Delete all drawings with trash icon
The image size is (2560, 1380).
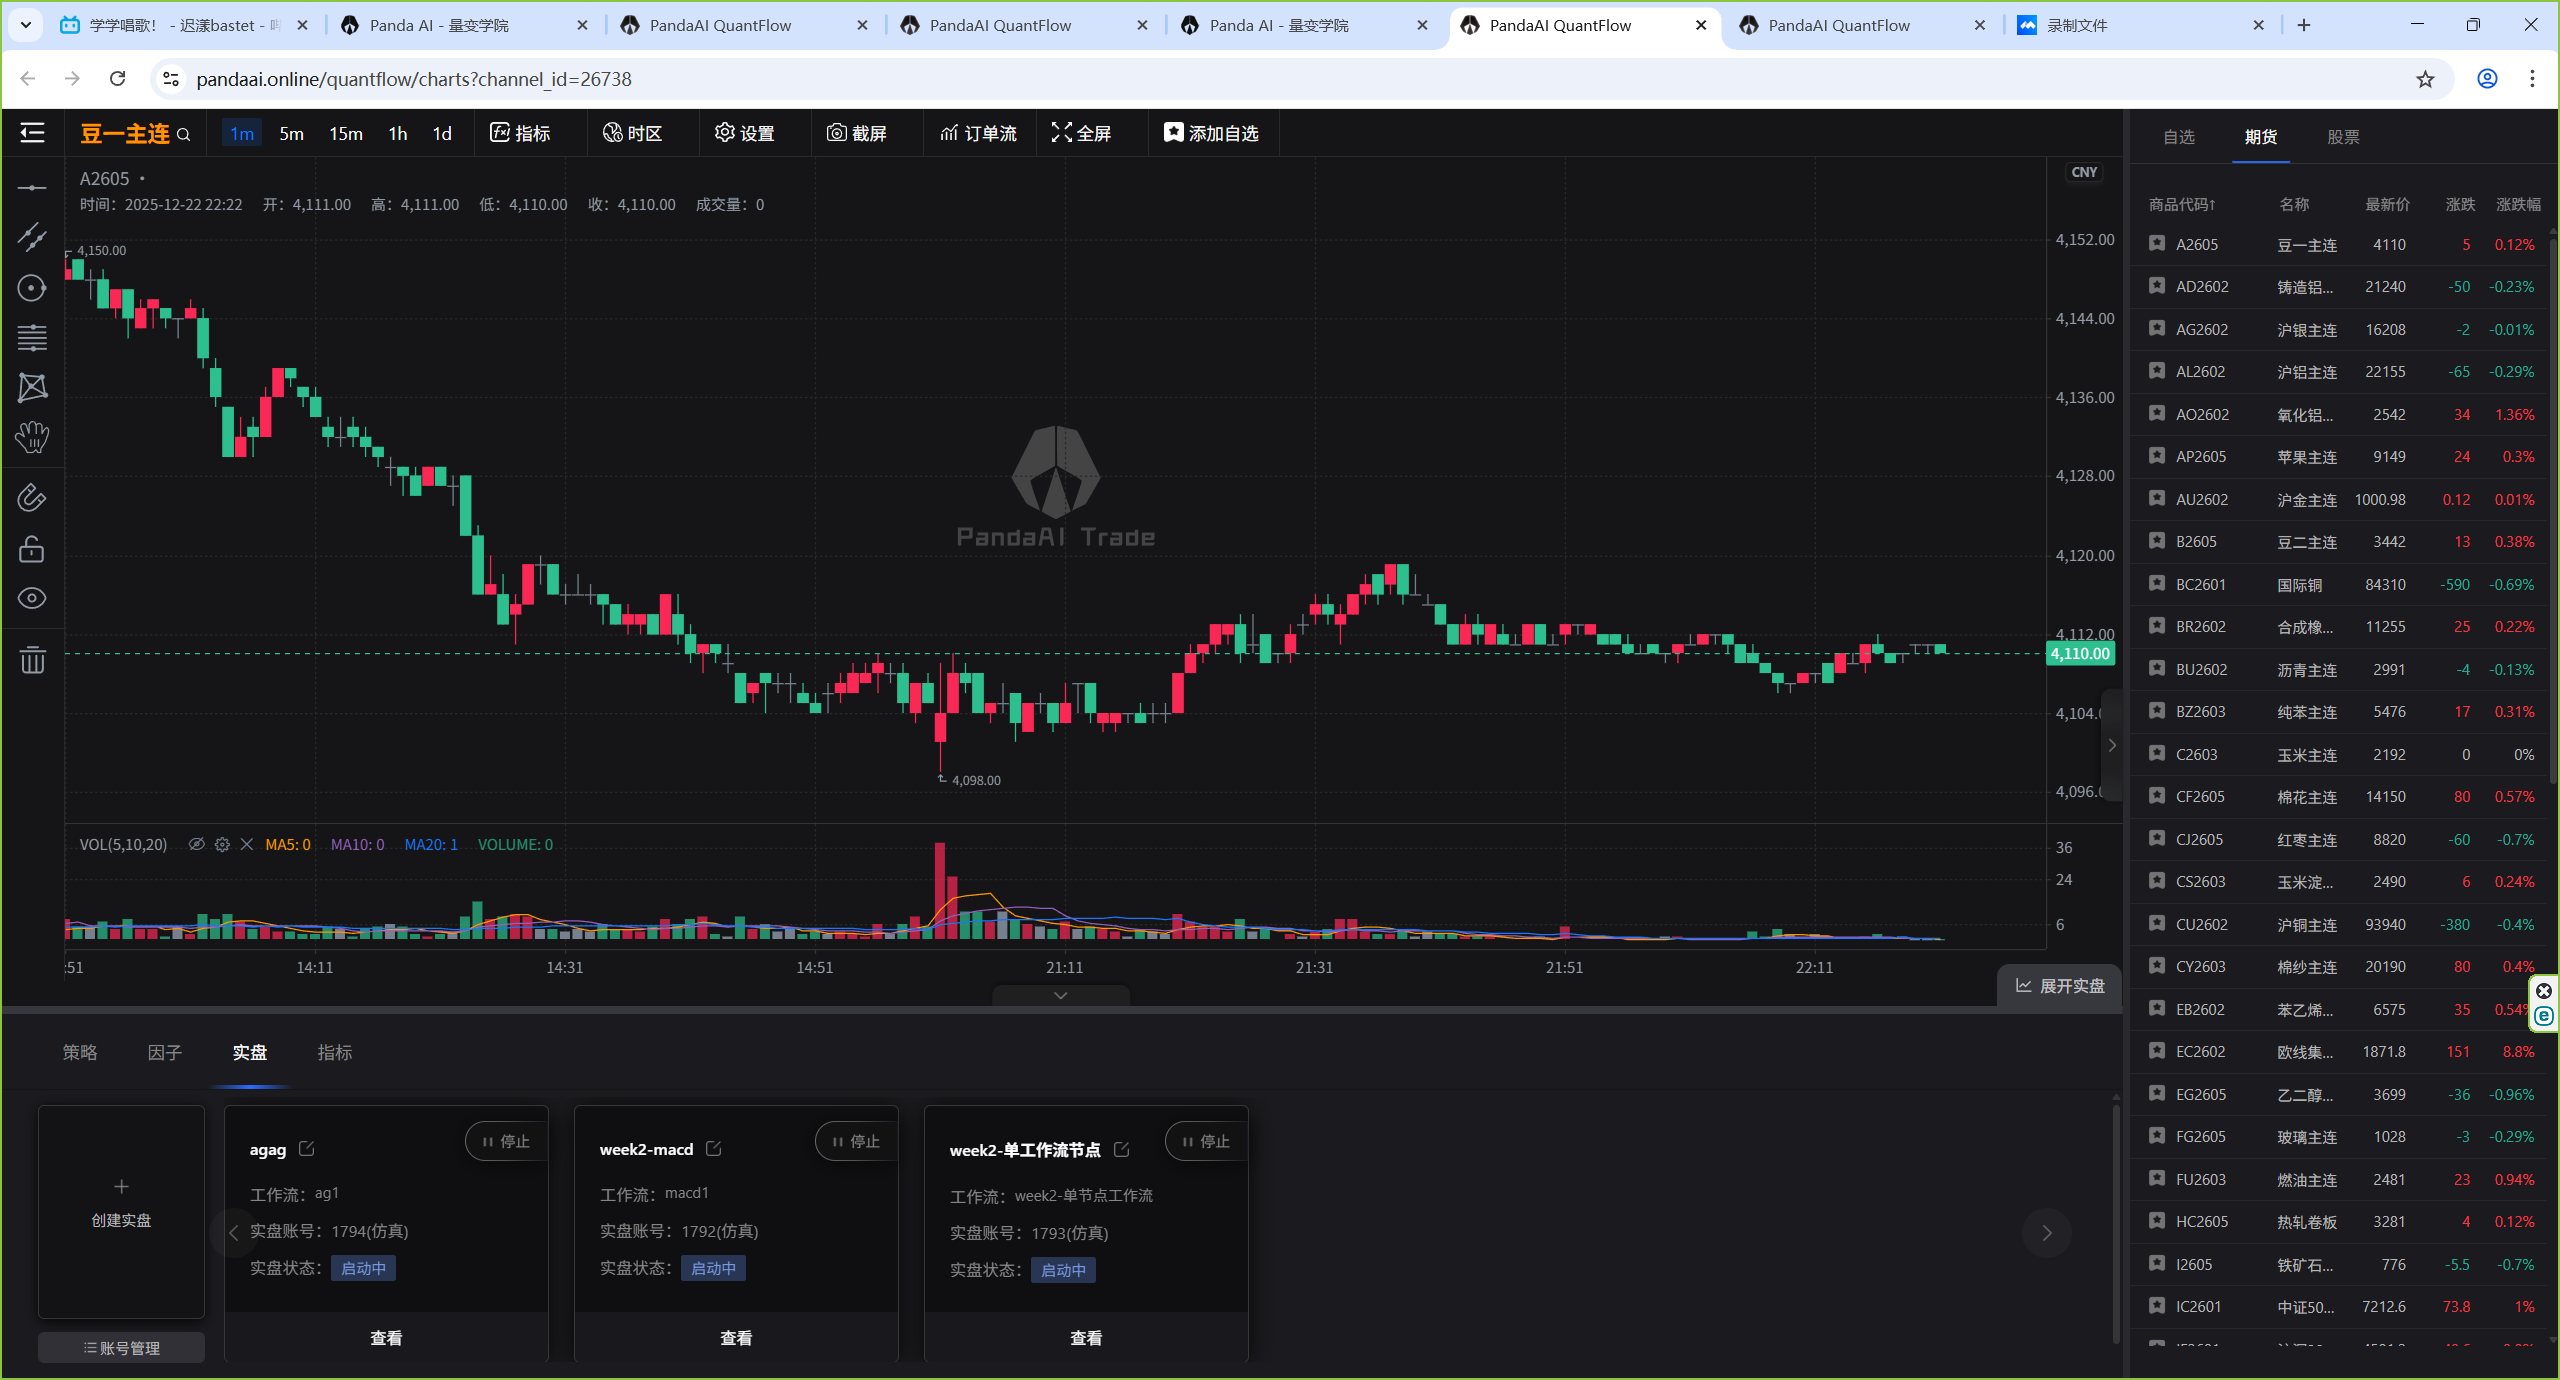[x=32, y=659]
